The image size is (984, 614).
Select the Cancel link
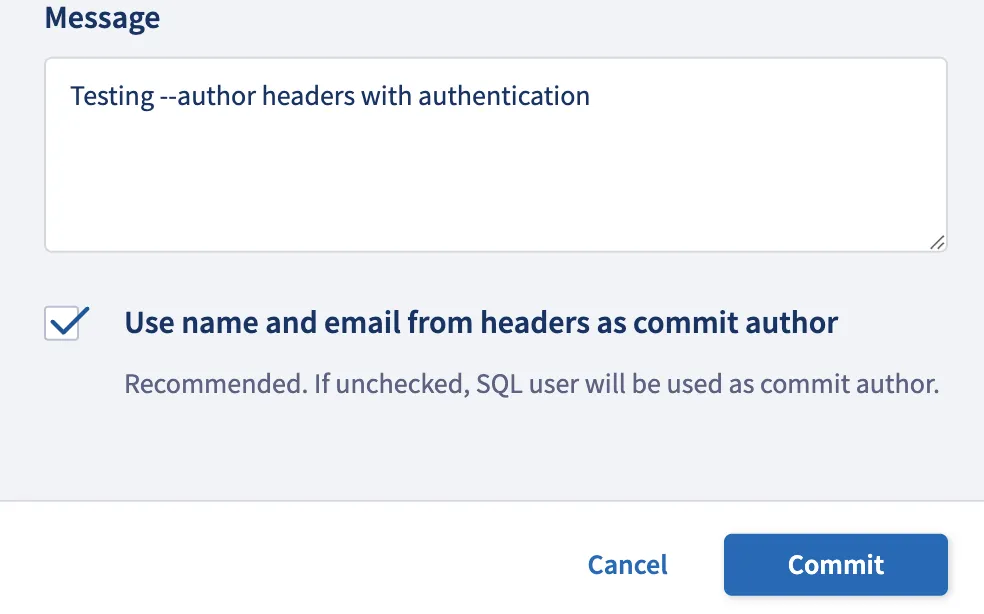click(x=627, y=564)
